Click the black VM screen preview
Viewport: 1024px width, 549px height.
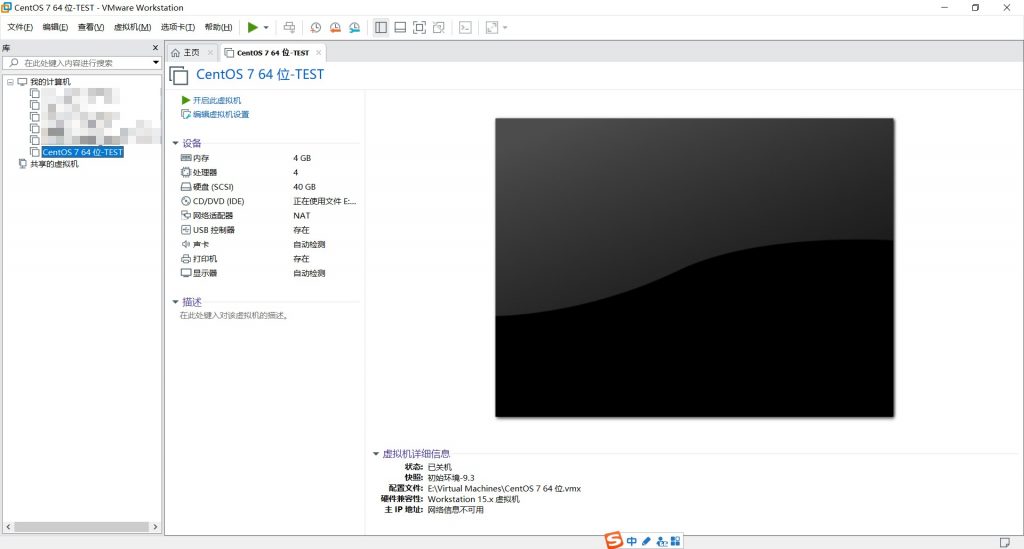point(694,268)
